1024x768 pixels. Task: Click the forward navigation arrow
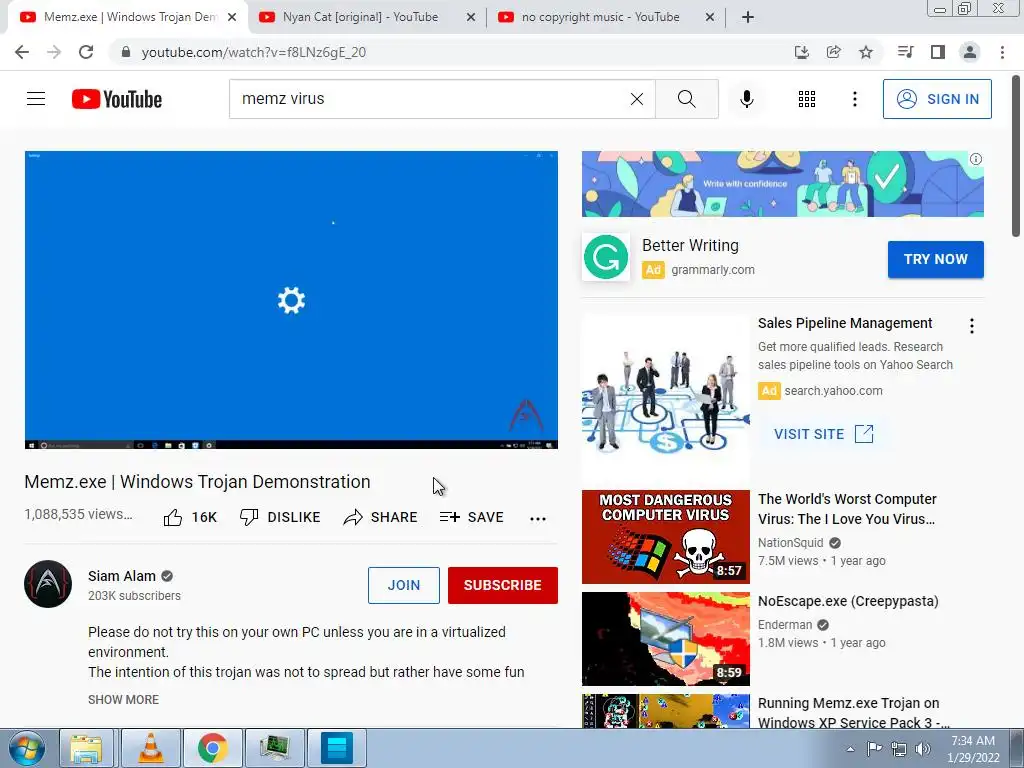tap(54, 52)
